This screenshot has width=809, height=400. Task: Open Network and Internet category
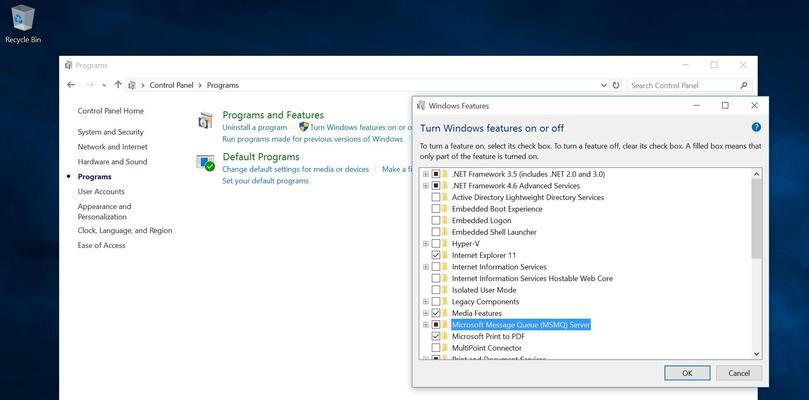tap(112, 147)
